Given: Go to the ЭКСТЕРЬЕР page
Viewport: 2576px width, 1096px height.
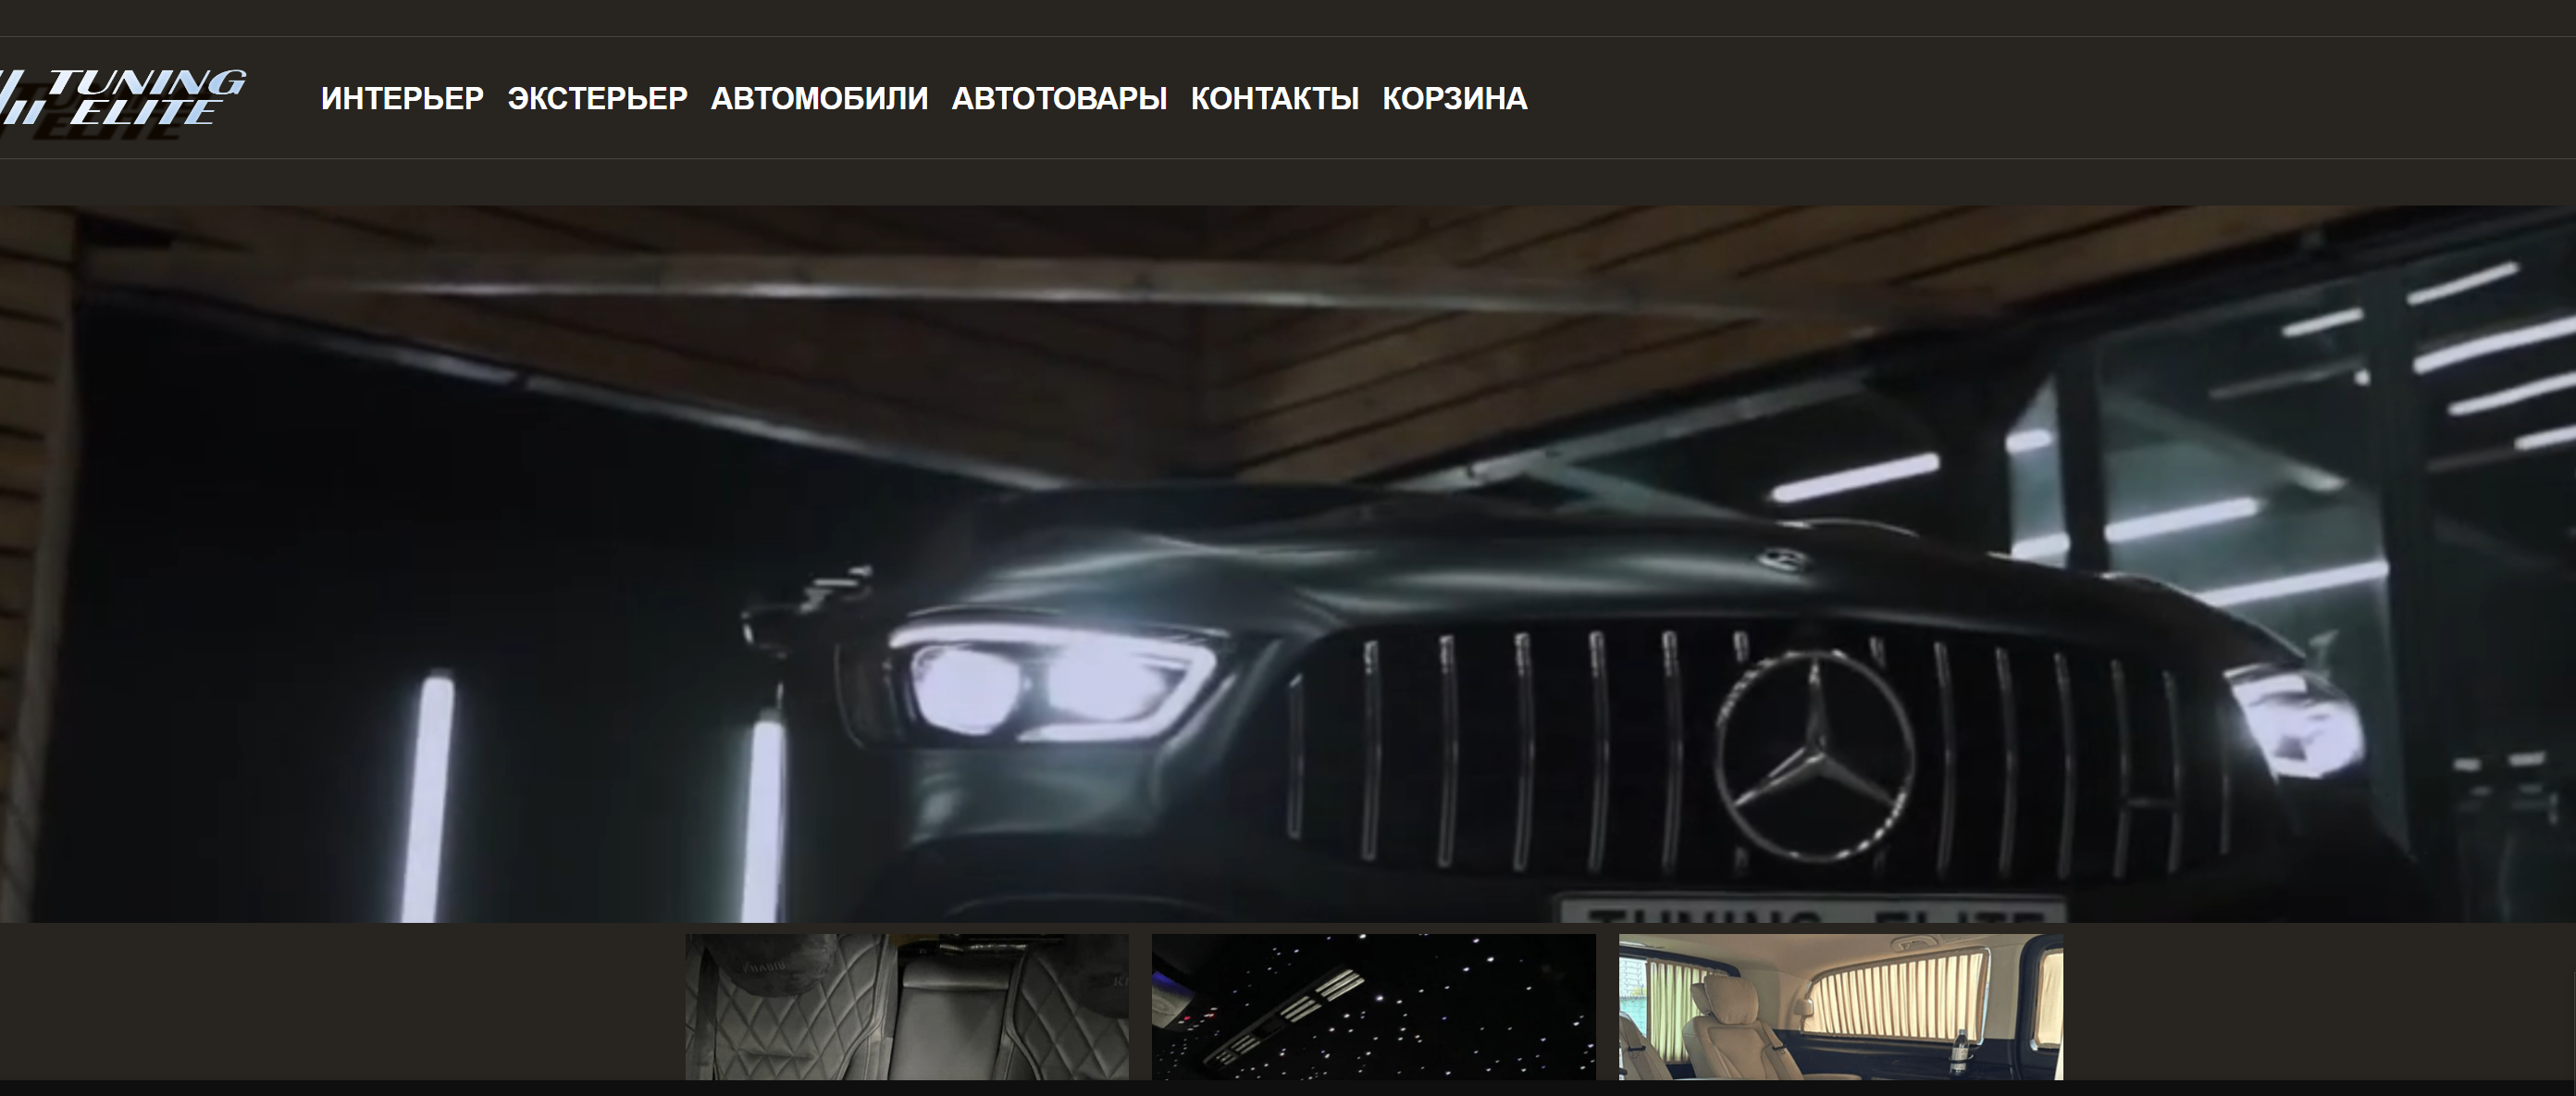Looking at the screenshot, I should pyautogui.click(x=597, y=98).
